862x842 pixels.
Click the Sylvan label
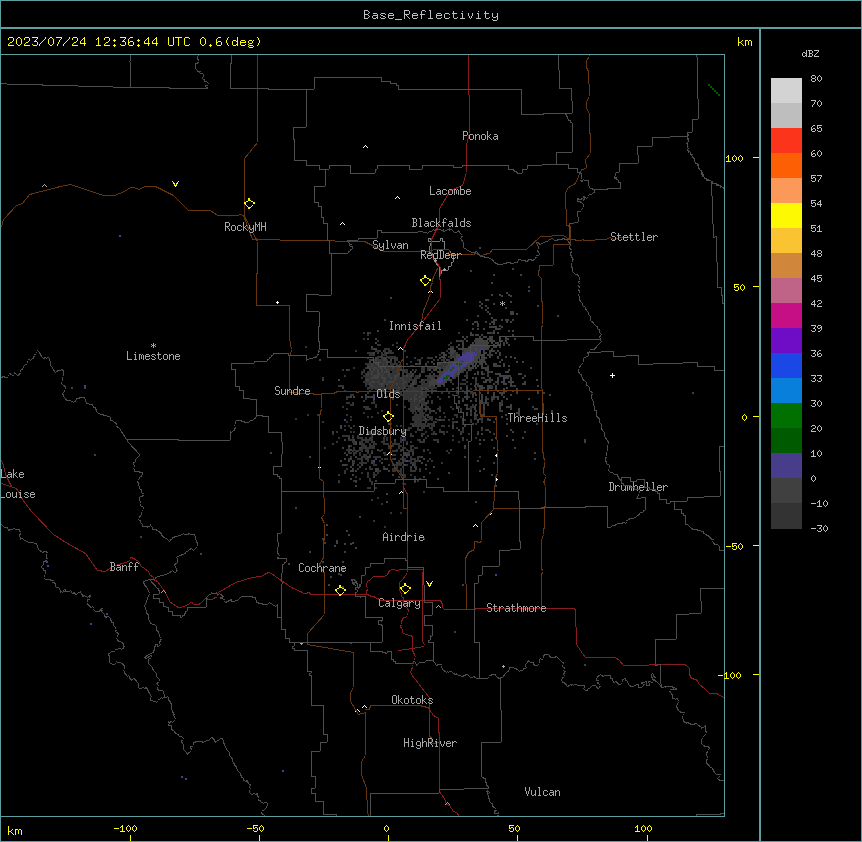[390, 245]
